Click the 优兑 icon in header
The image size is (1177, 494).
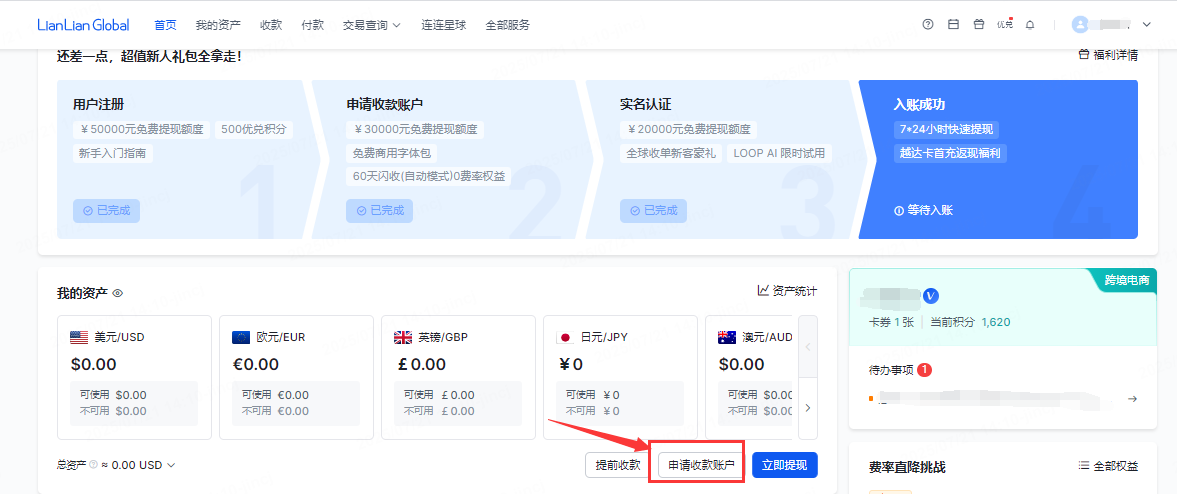pyautogui.click(x=1005, y=25)
